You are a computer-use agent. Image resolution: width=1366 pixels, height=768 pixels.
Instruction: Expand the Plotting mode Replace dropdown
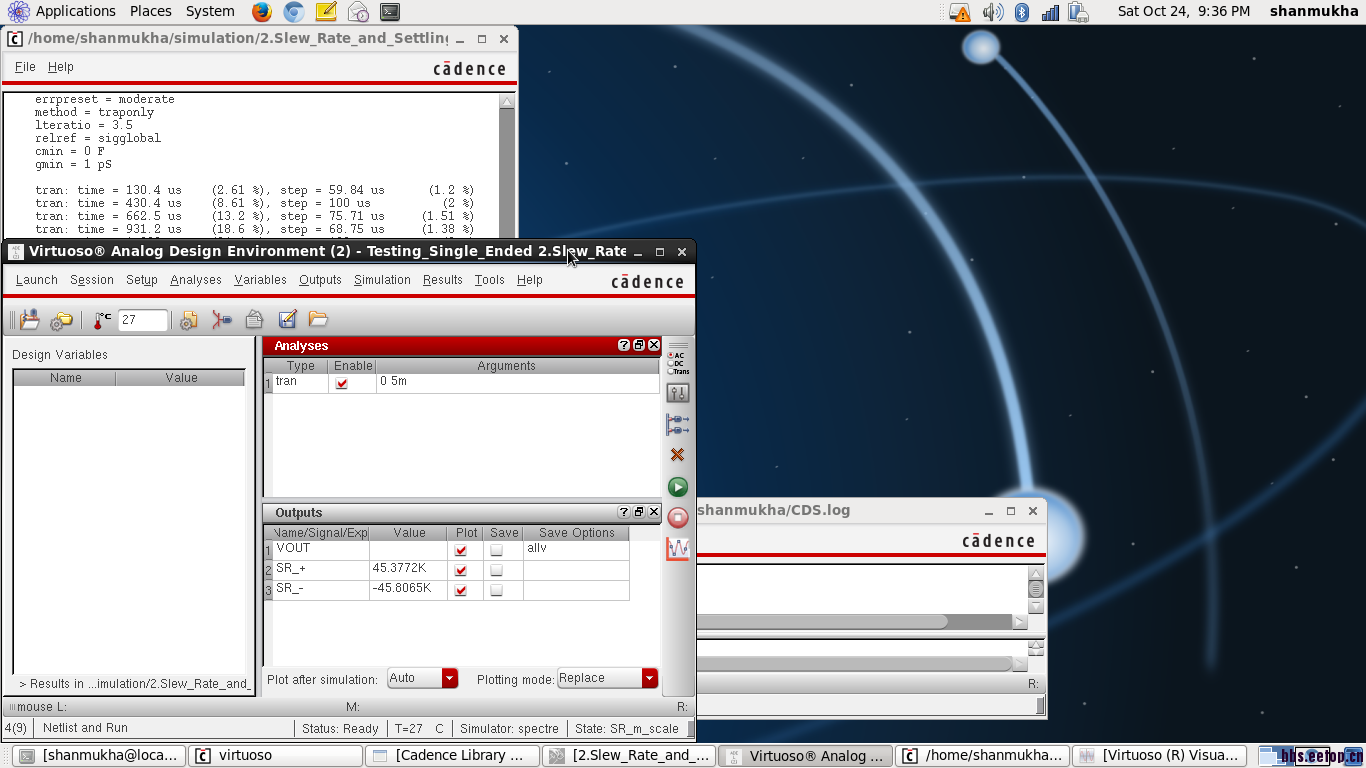649,678
